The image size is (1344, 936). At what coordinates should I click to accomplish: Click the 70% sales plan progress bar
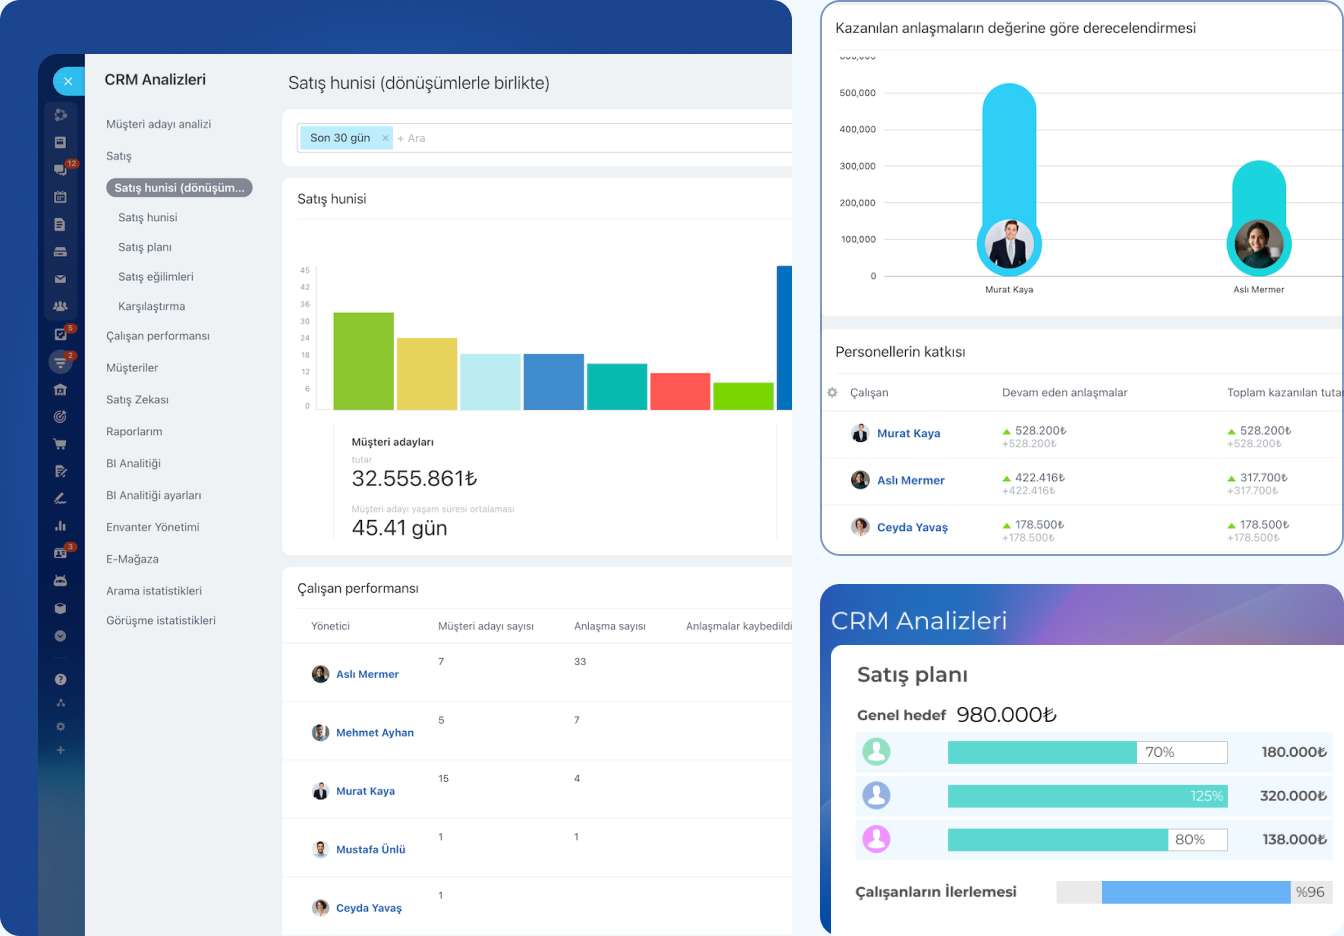(1087, 752)
